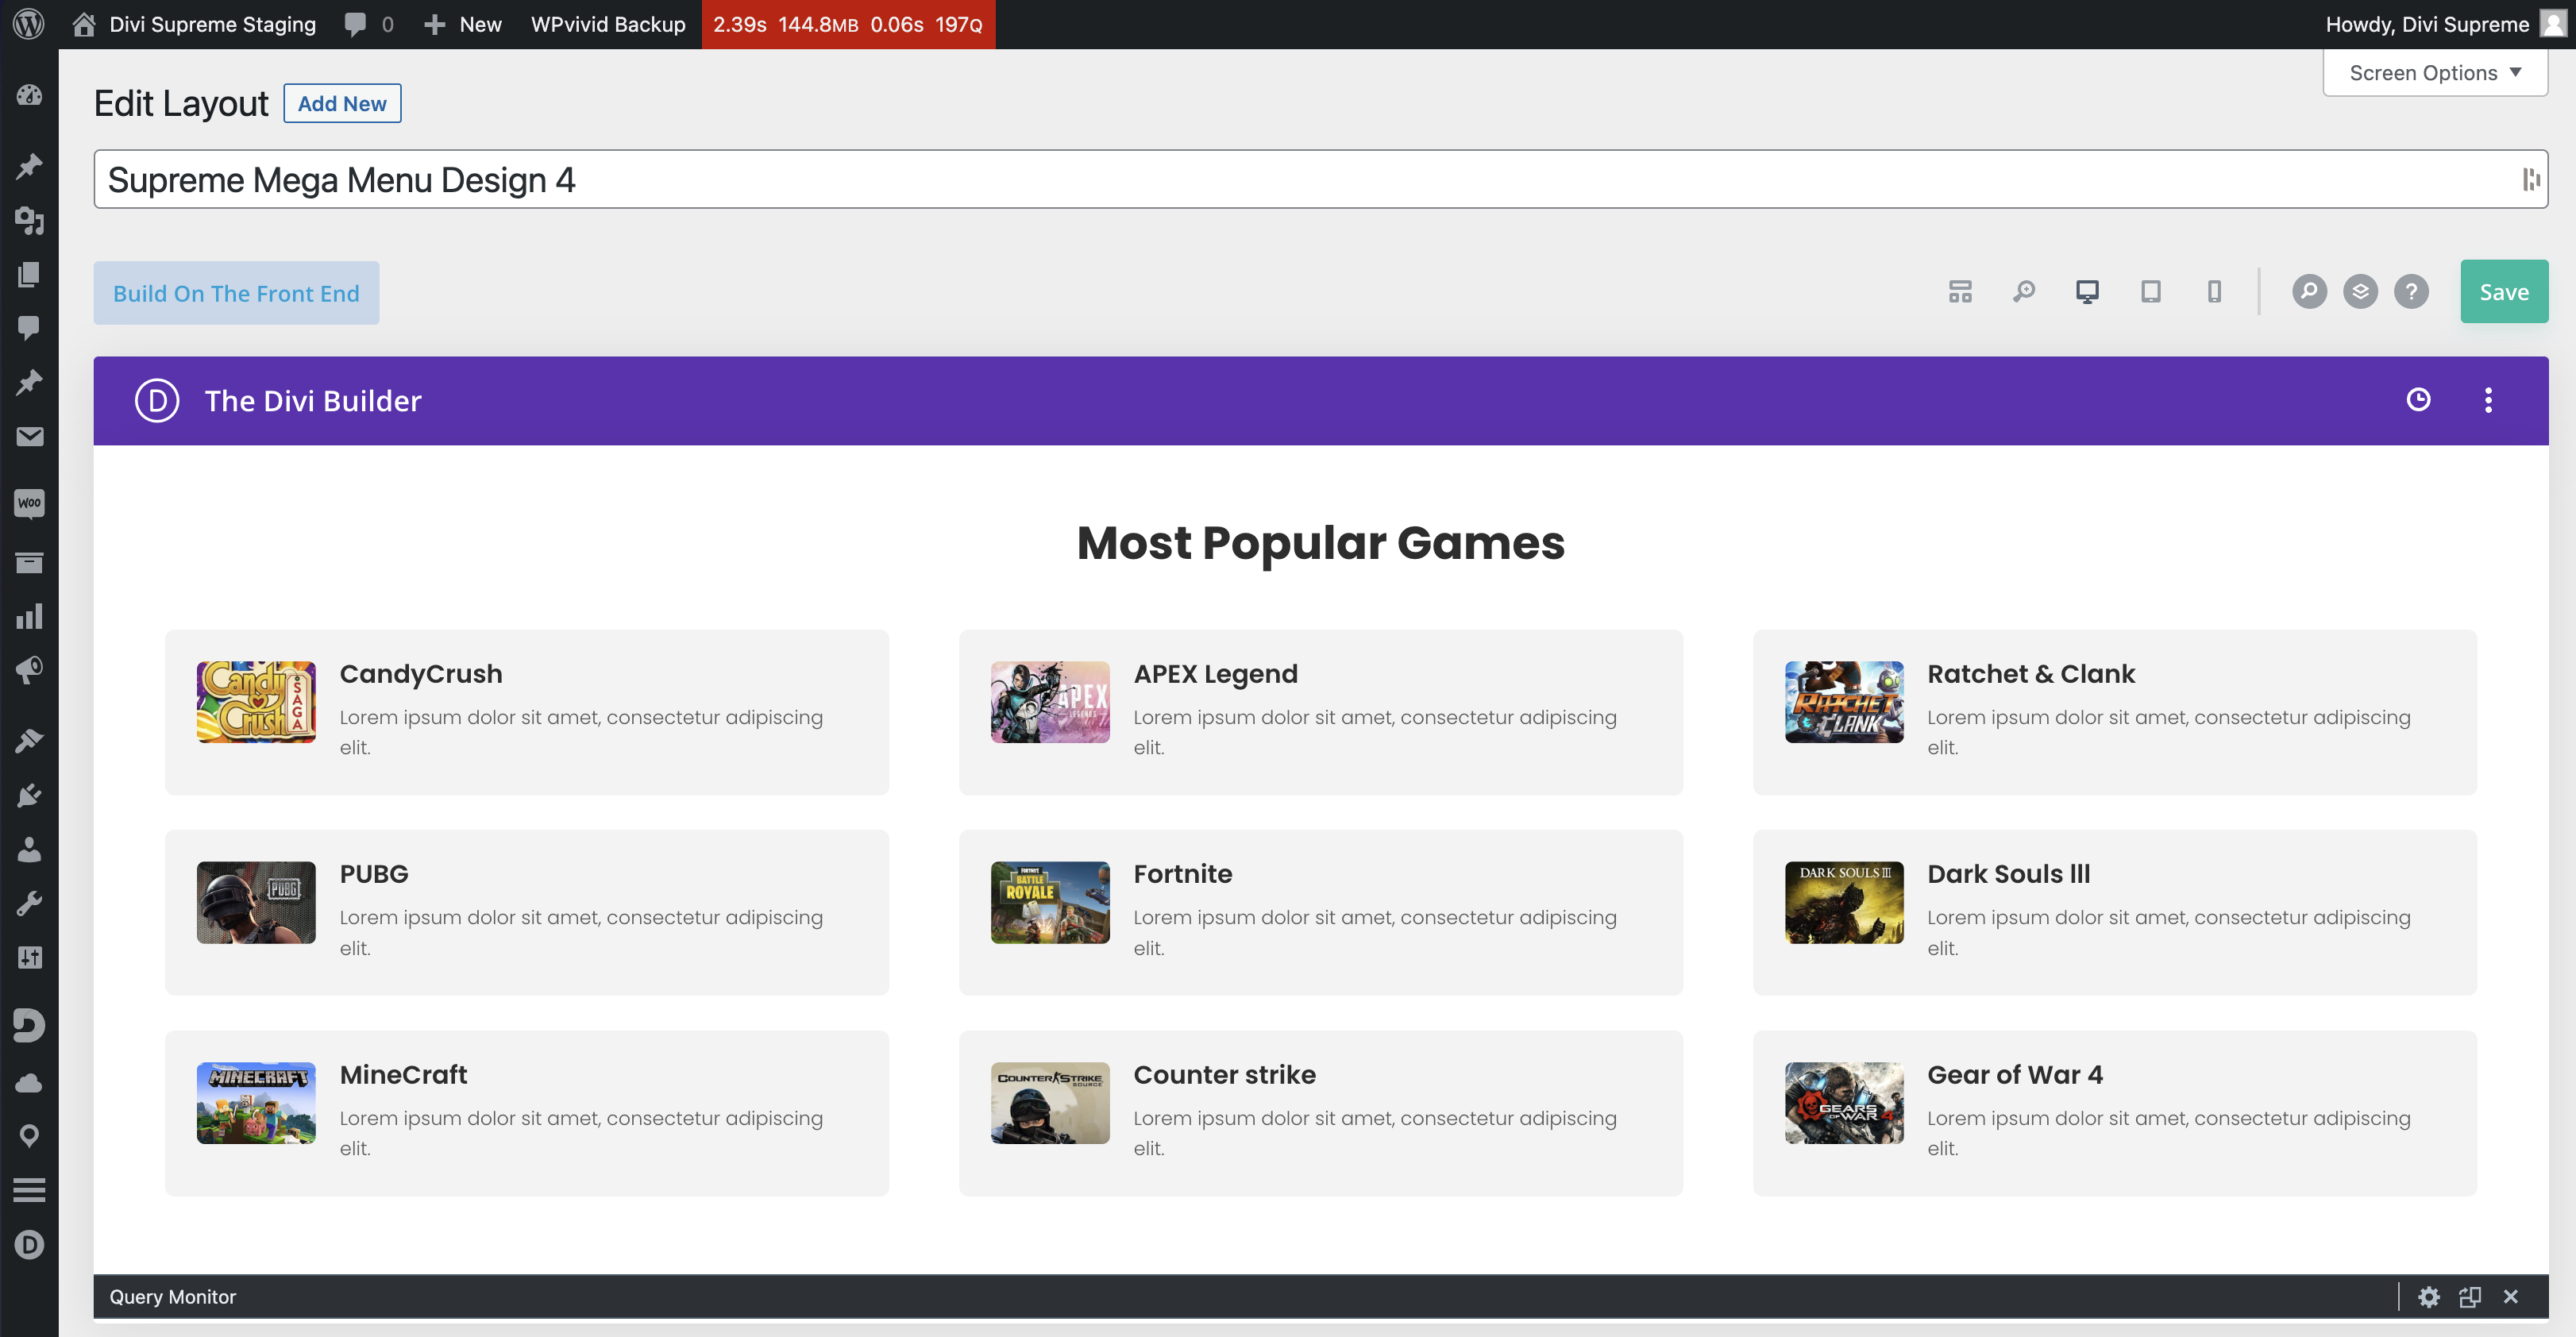Click the layout title input field
This screenshot has height=1337, width=2576.
[x=1300, y=180]
